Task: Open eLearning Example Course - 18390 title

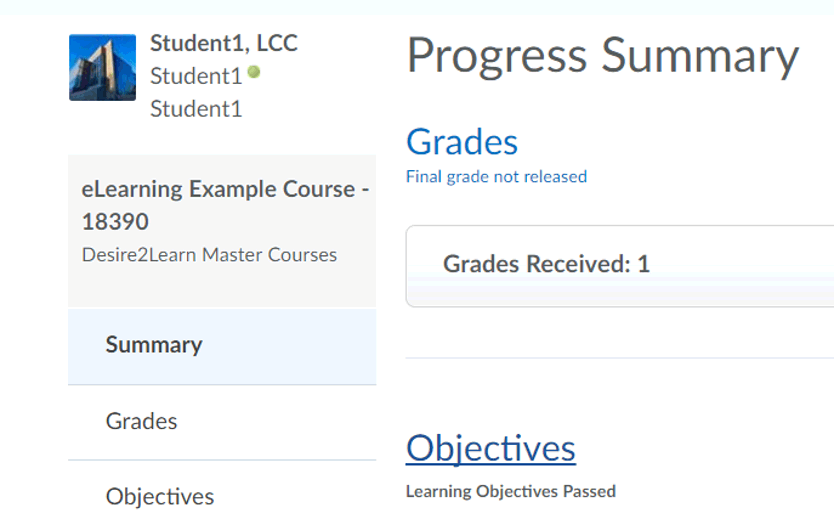Action: click(218, 189)
